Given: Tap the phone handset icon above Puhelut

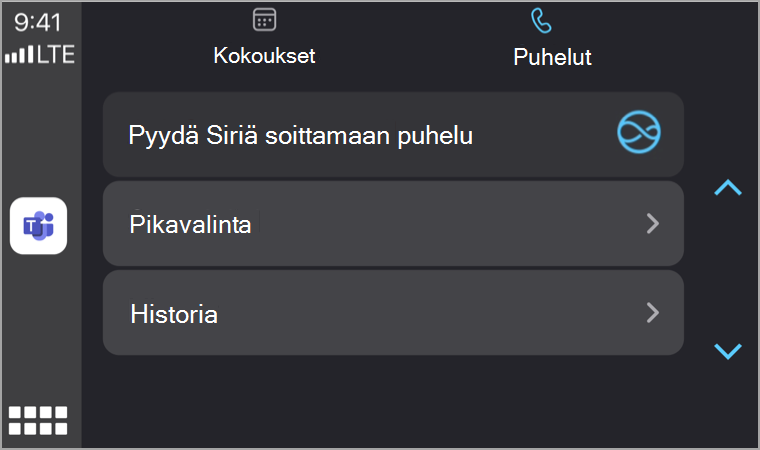Looking at the screenshot, I should (541, 21).
